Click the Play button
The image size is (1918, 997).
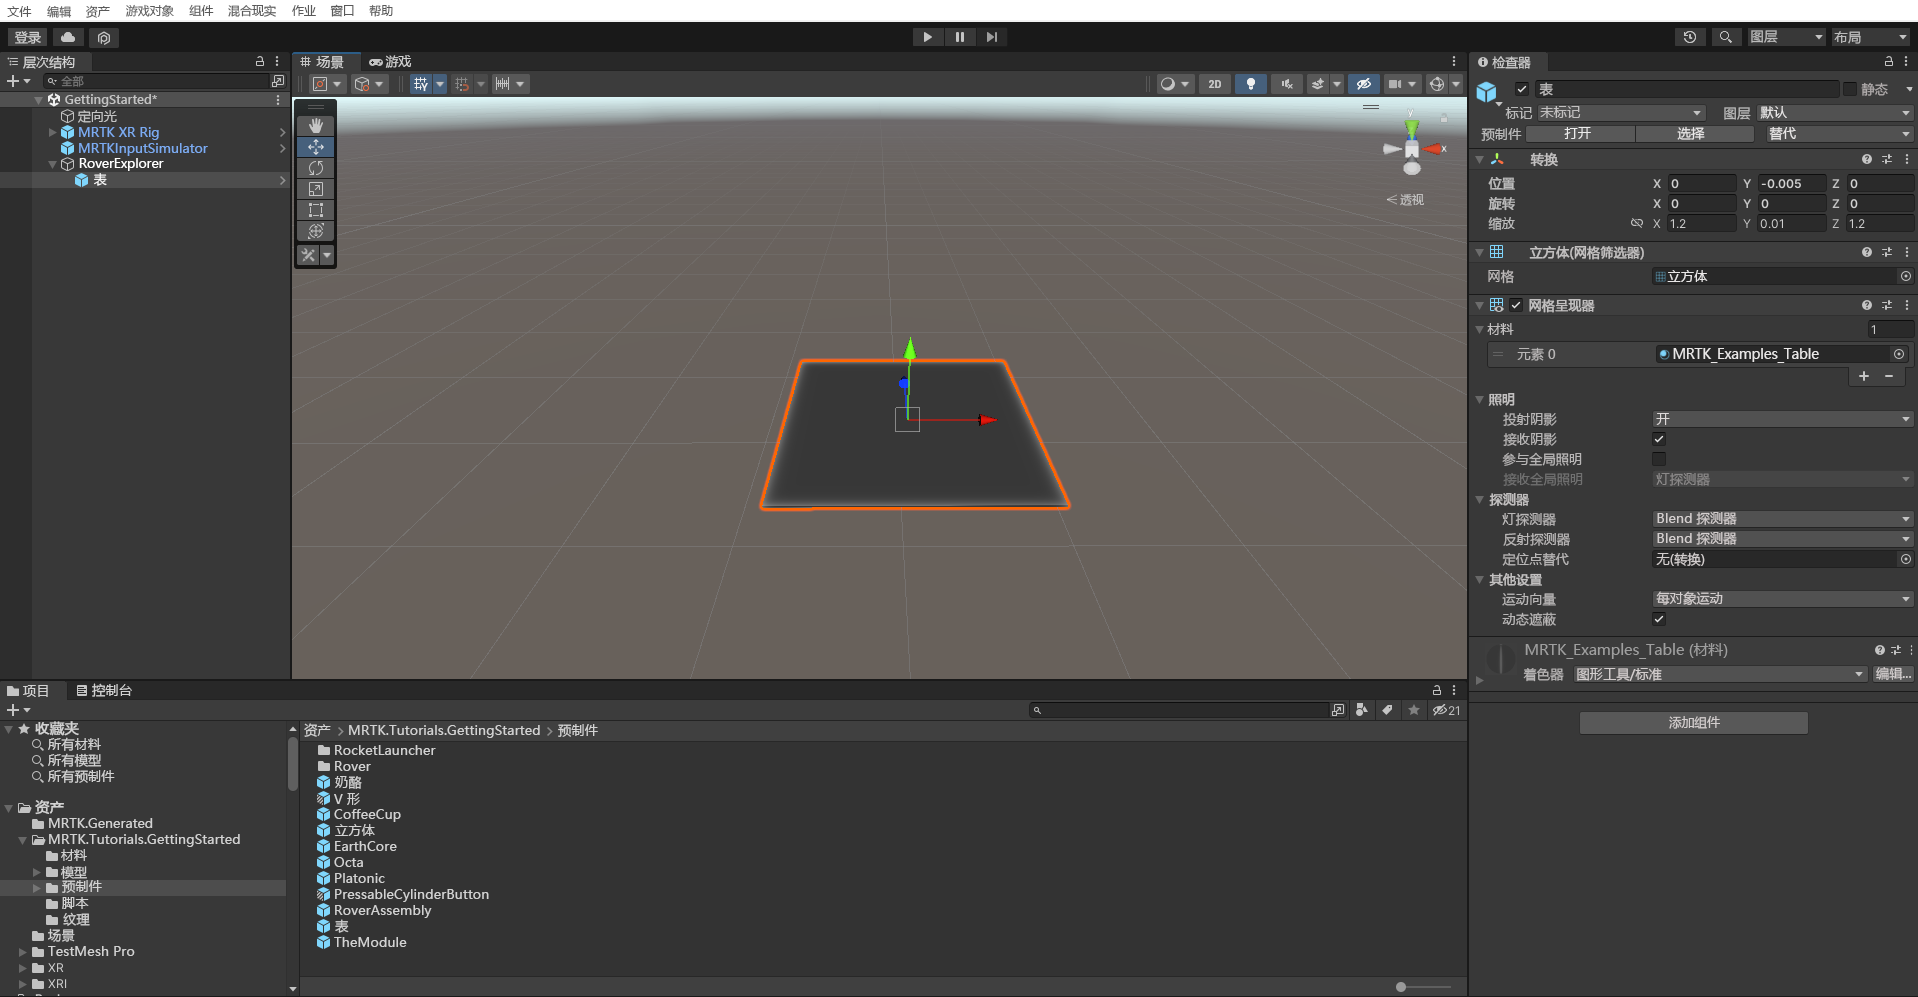click(927, 37)
